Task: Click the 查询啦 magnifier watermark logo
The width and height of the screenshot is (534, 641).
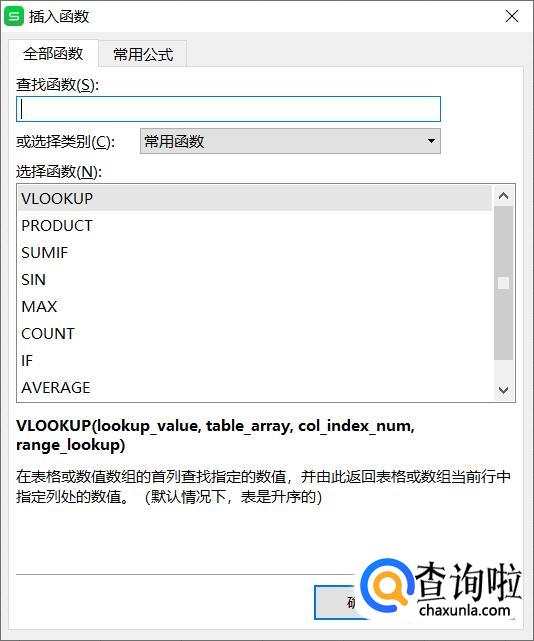Action: (386, 587)
